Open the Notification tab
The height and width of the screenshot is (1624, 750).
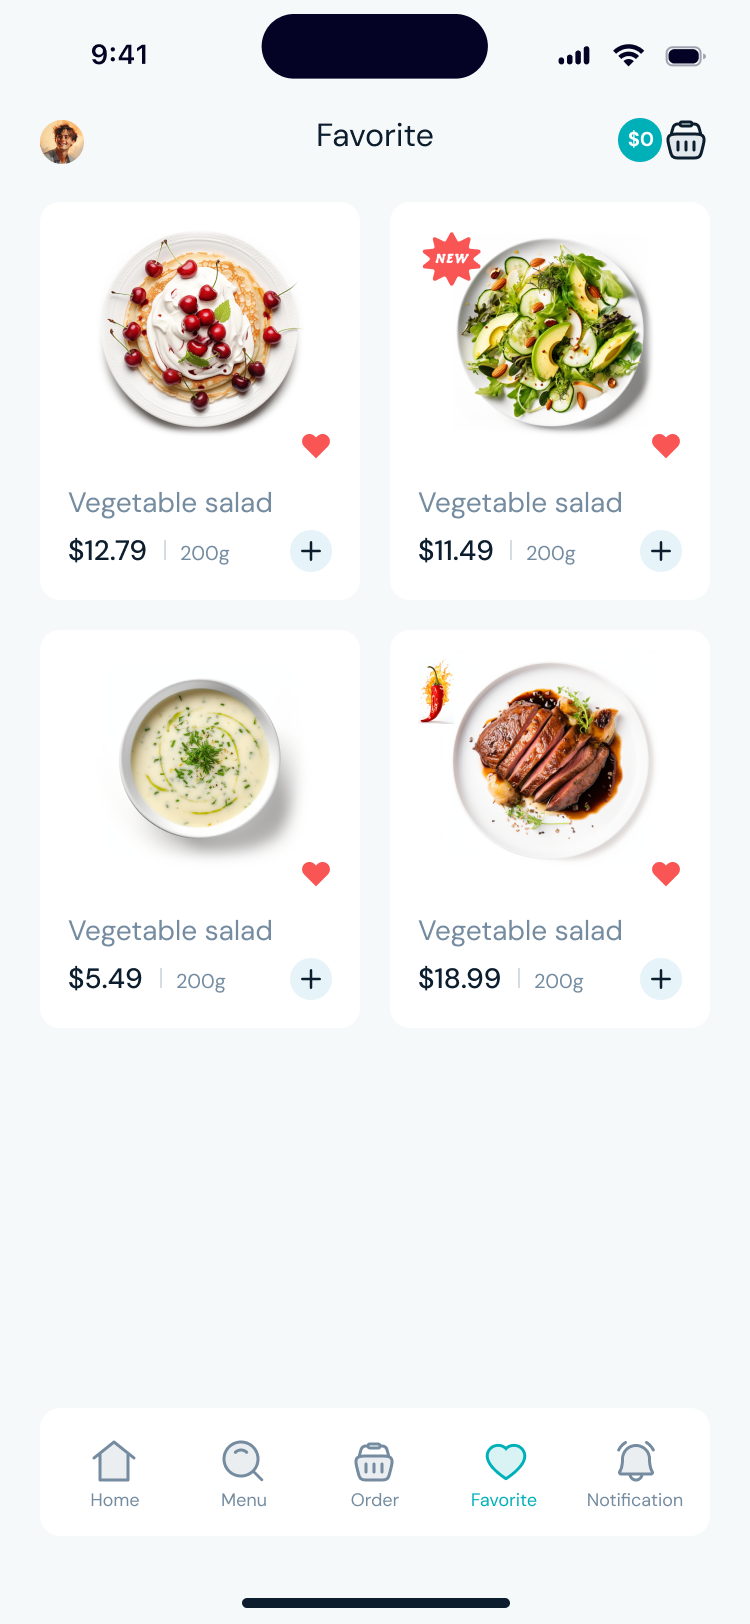[635, 1474]
